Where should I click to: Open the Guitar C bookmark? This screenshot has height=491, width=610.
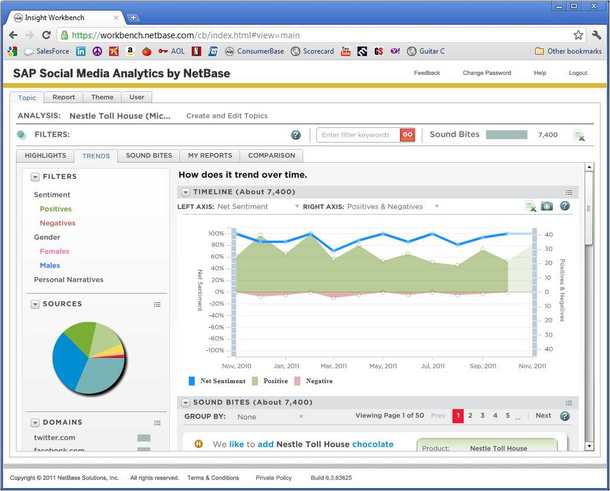pos(426,51)
